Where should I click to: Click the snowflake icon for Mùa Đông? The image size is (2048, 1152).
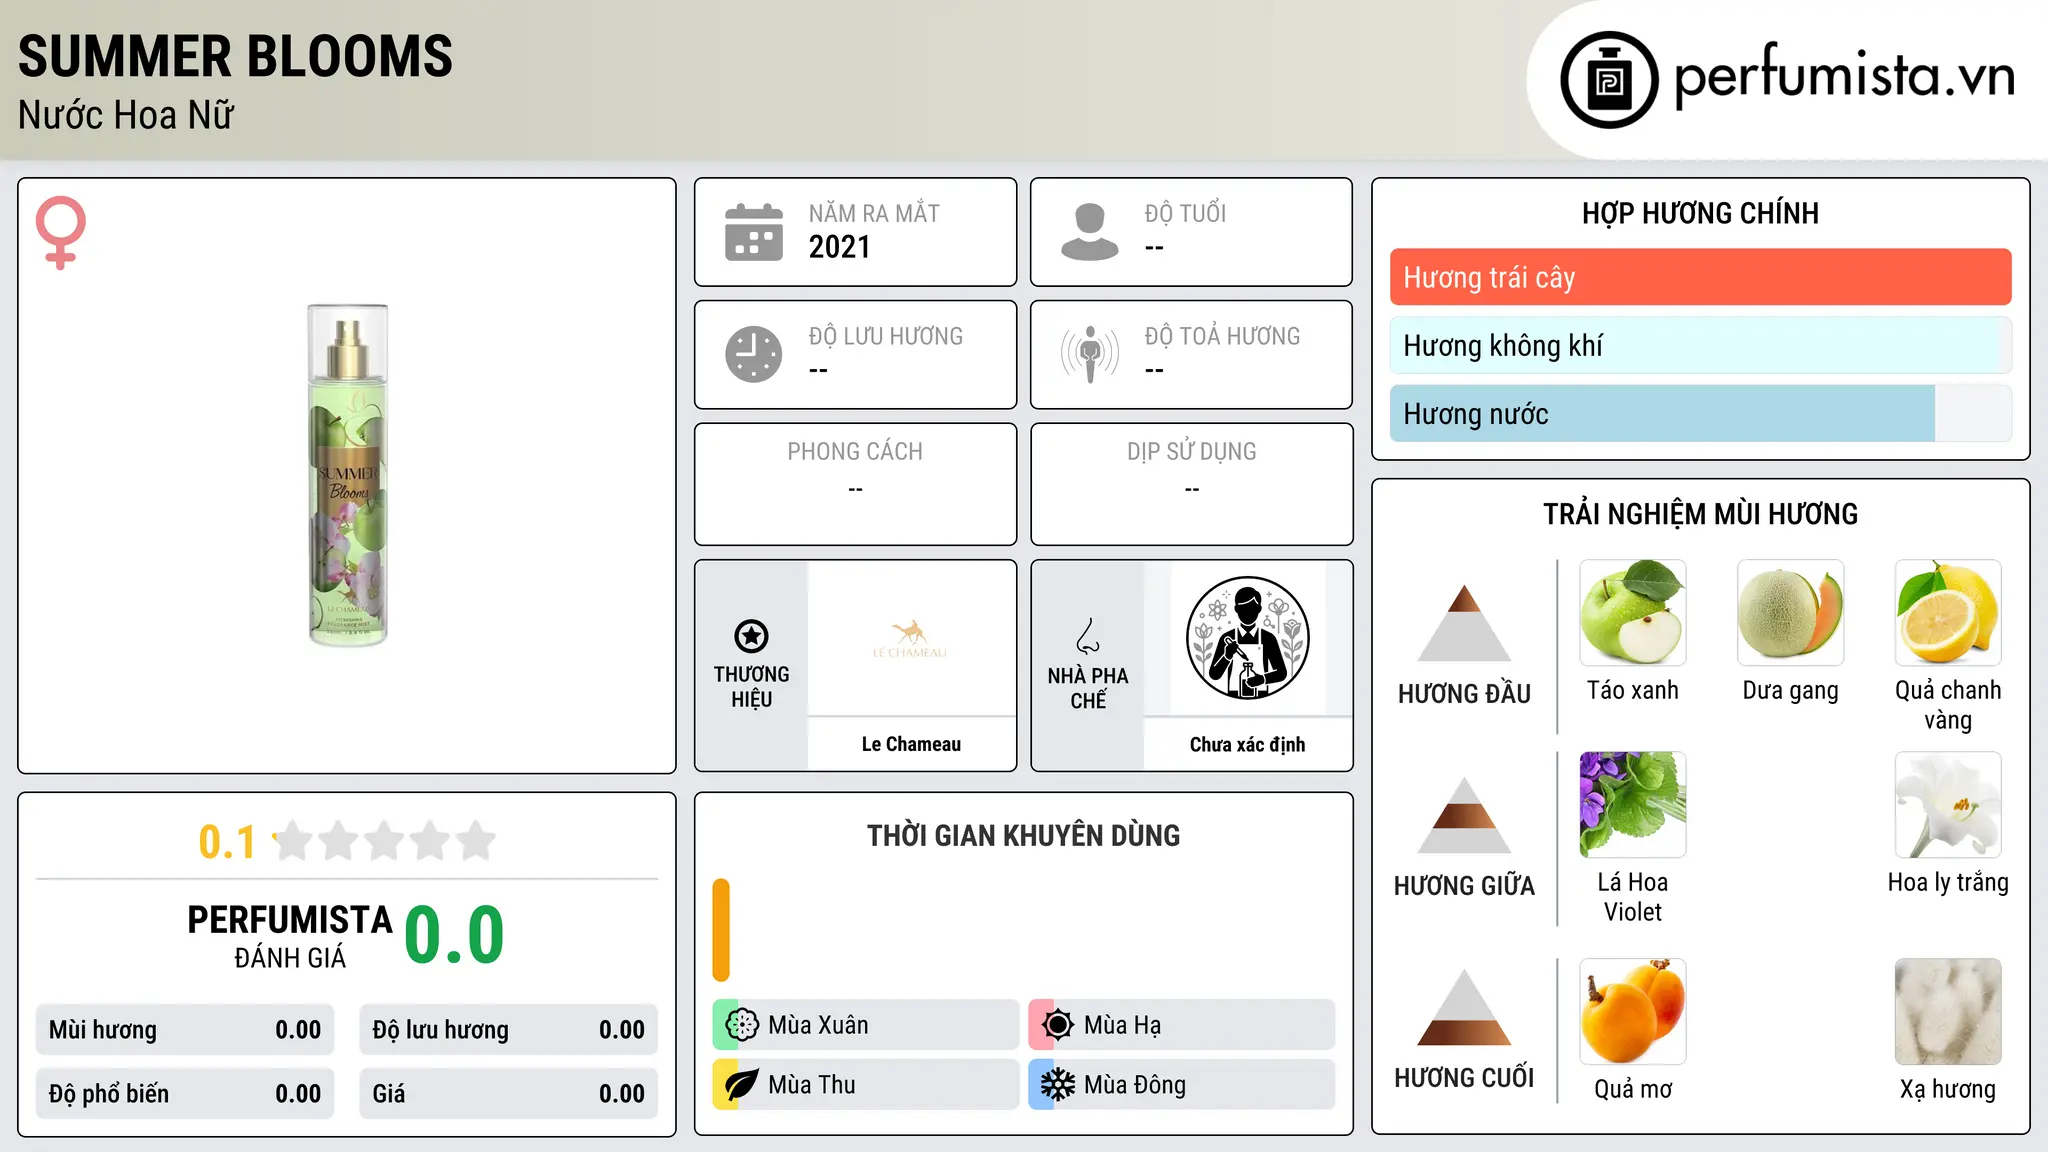click(1058, 1085)
